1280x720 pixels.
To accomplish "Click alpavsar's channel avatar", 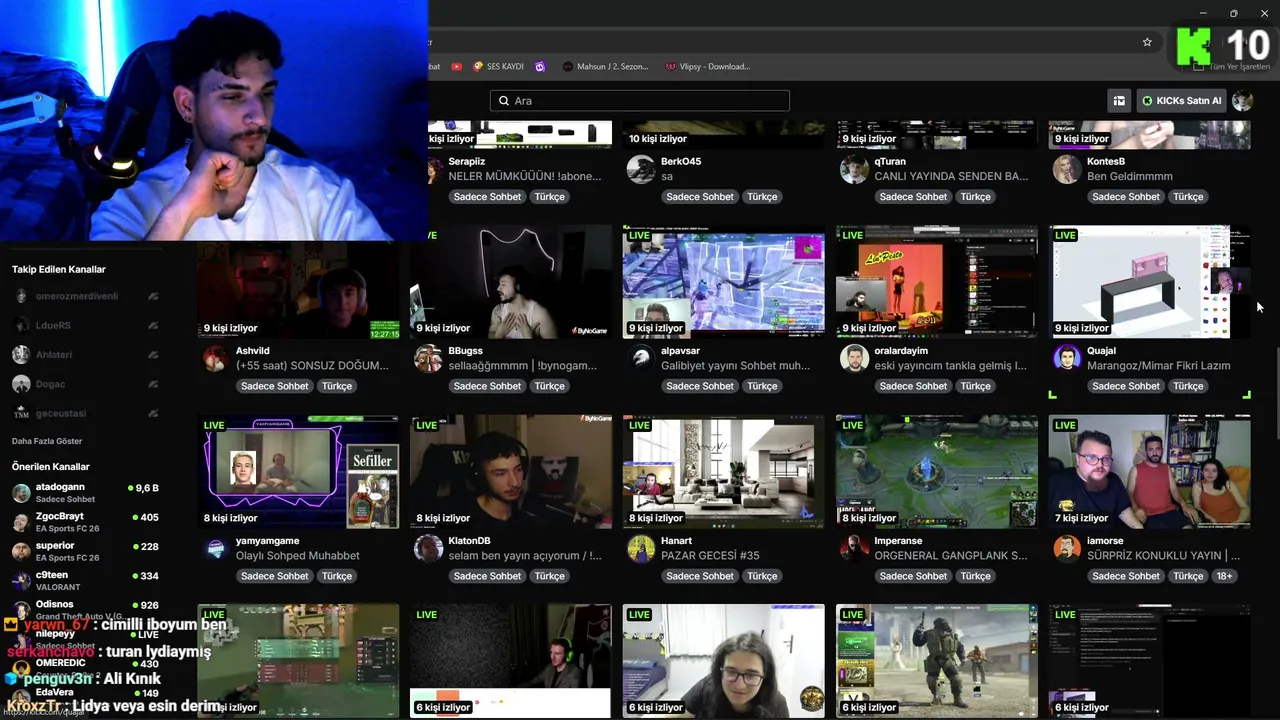I will [641, 359].
